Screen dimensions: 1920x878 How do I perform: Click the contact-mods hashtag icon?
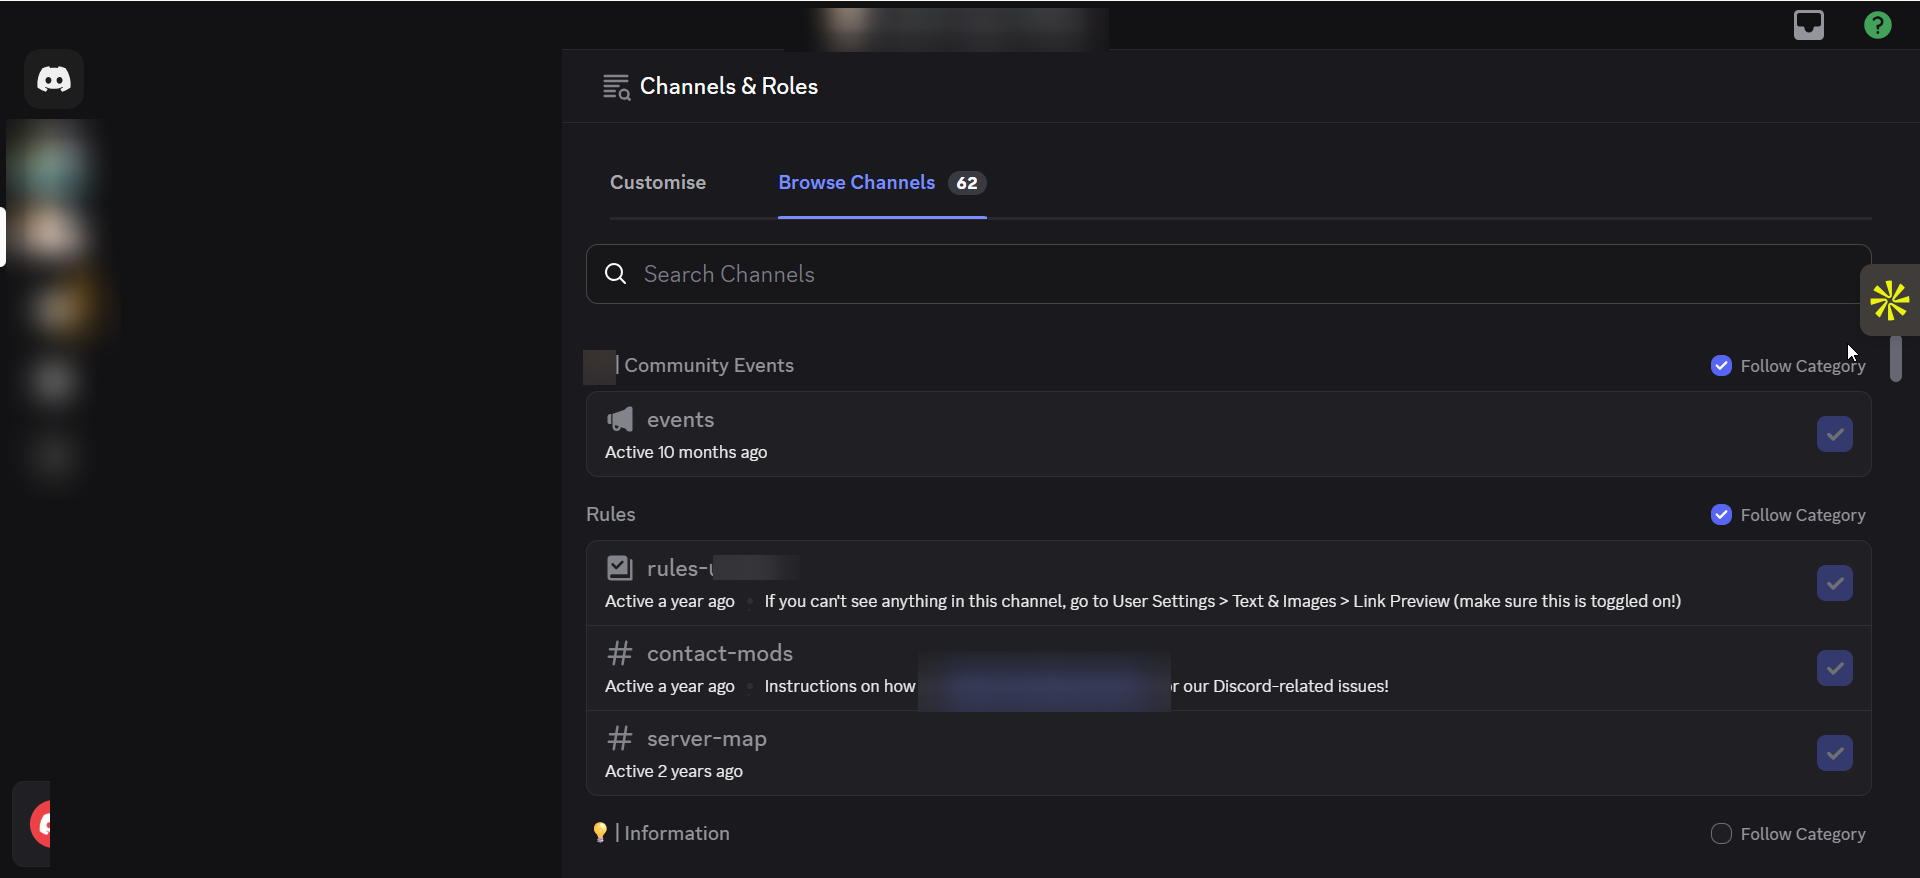[x=620, y=653]
